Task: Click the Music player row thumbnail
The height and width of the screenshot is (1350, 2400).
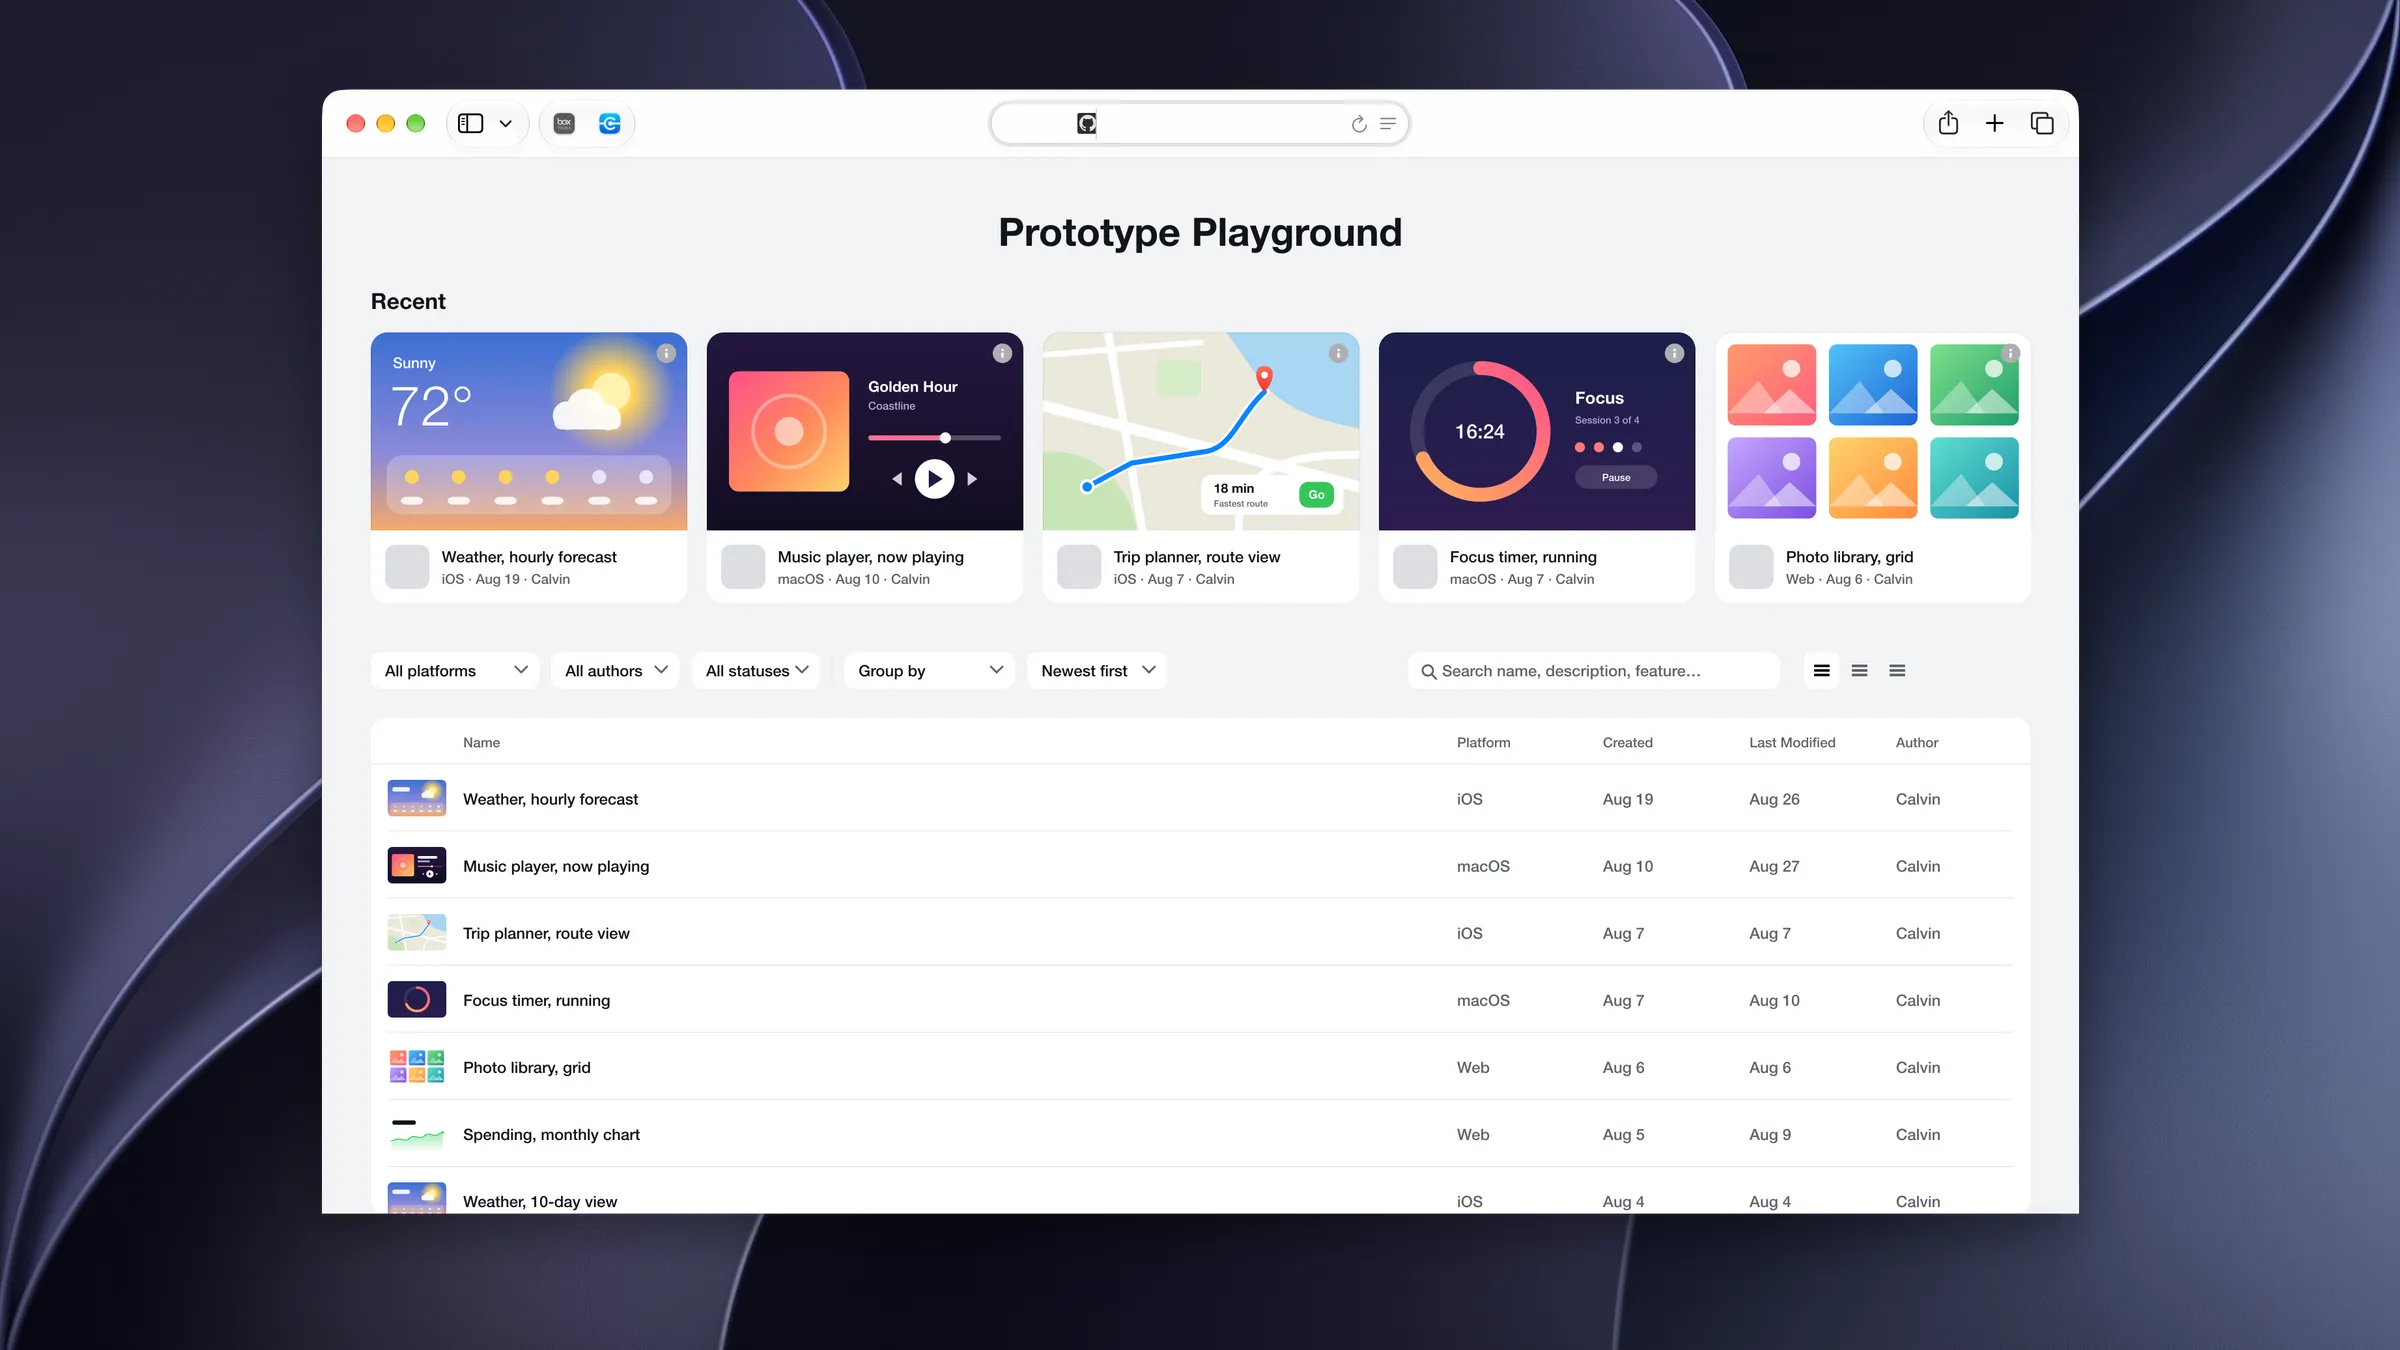Action: pos(417,865)
